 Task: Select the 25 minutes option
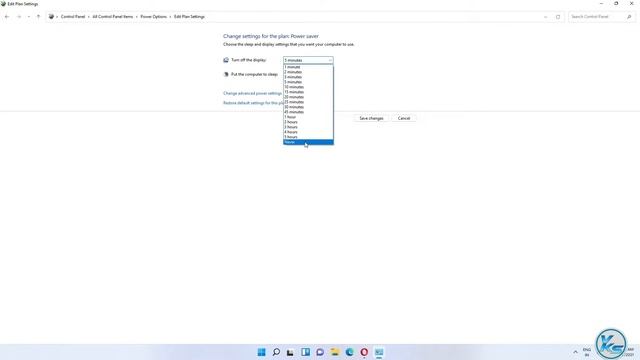click(x=308, y=102)
